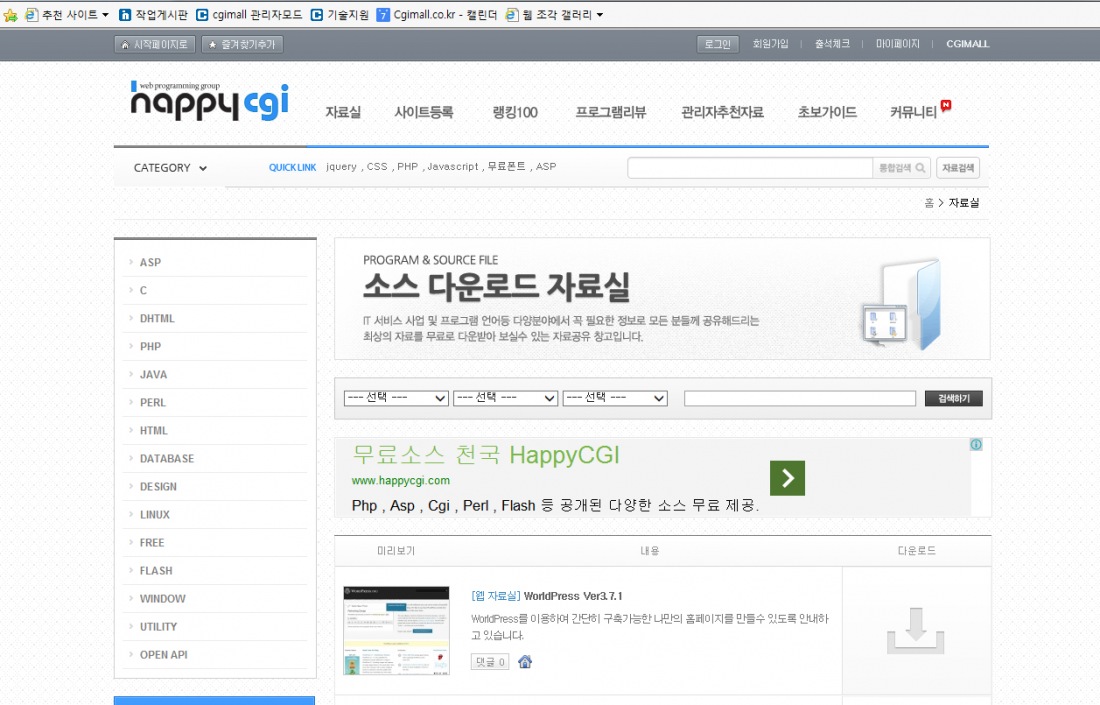Click the WordPress preview thumbnail
Screen dimensions: 1100x705
click(396, 631)
